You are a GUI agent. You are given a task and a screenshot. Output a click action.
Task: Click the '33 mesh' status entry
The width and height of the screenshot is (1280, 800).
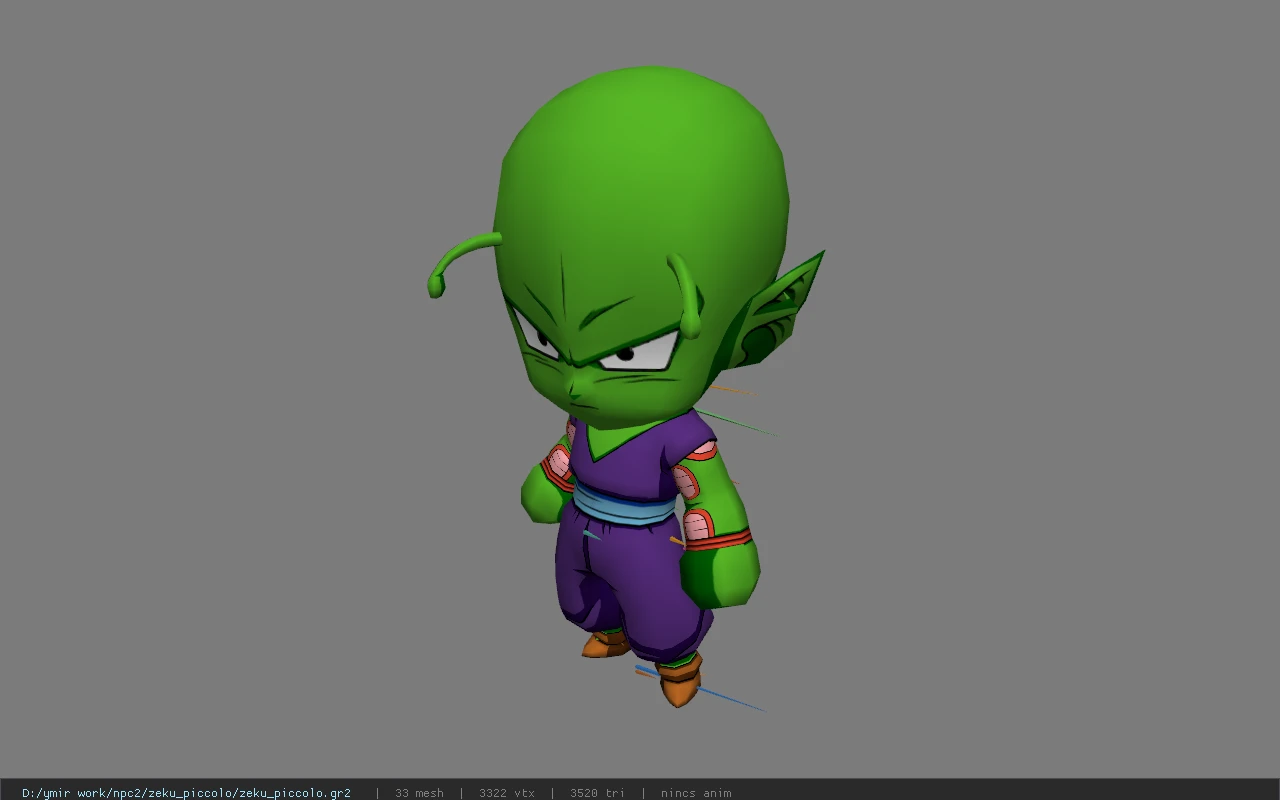tap(419, 793)
